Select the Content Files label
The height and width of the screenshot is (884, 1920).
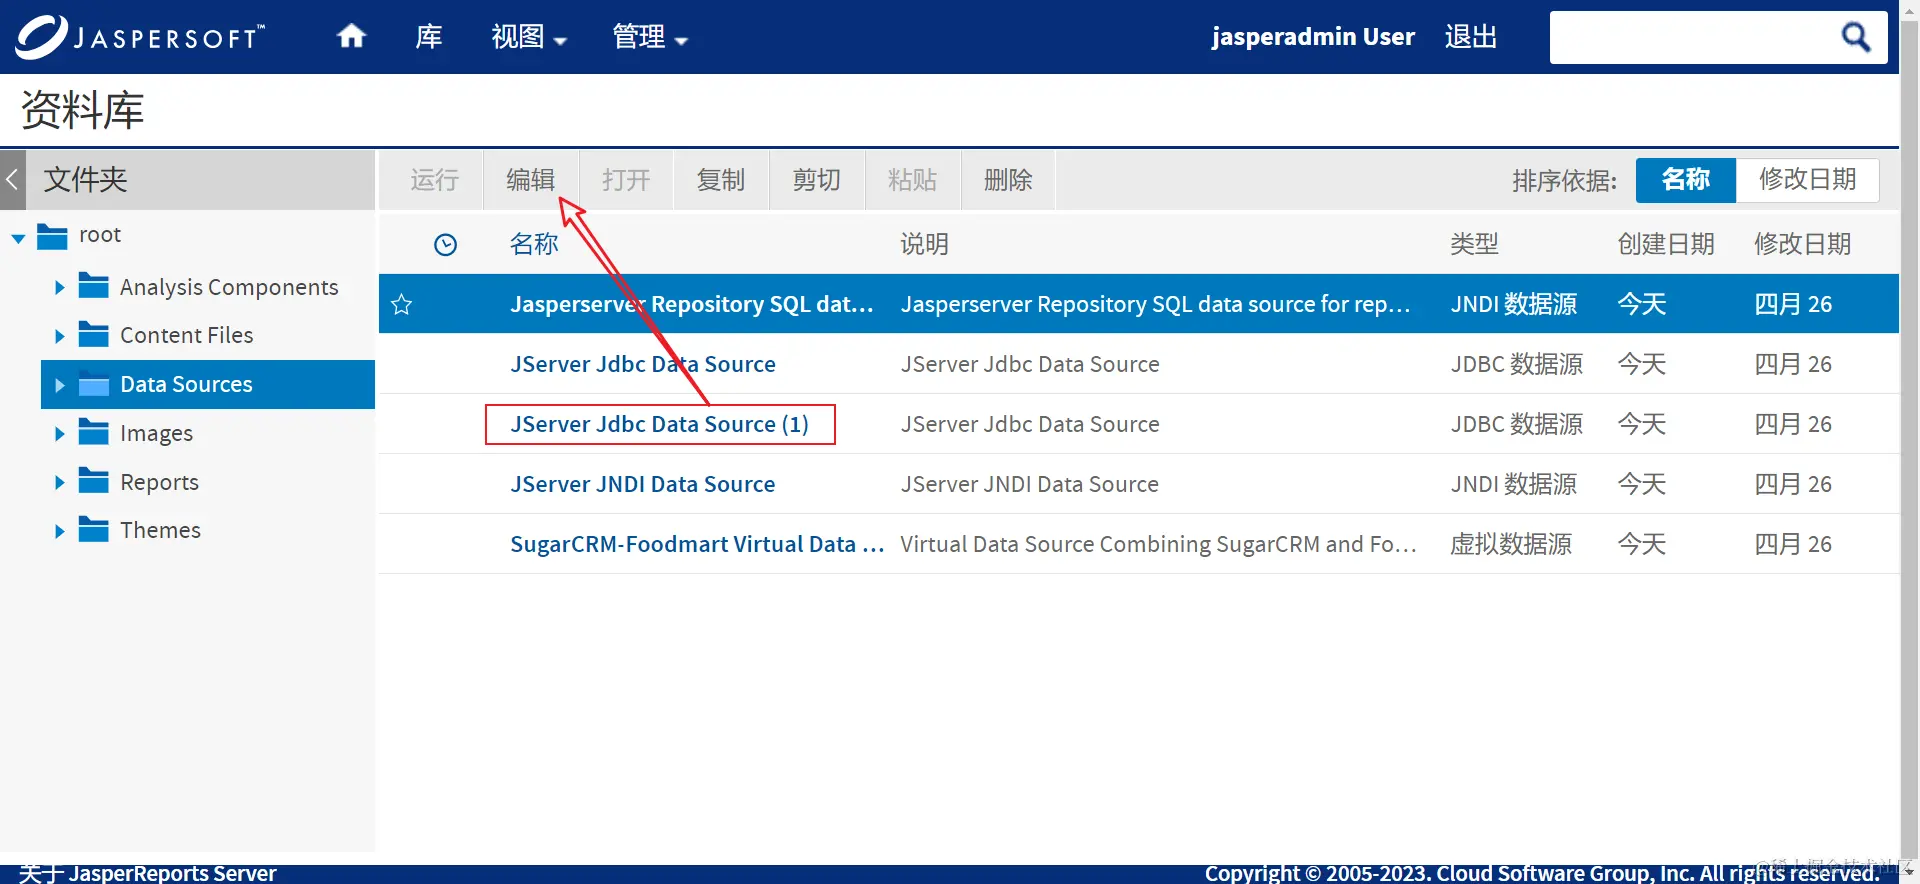[x=187, y=335]
